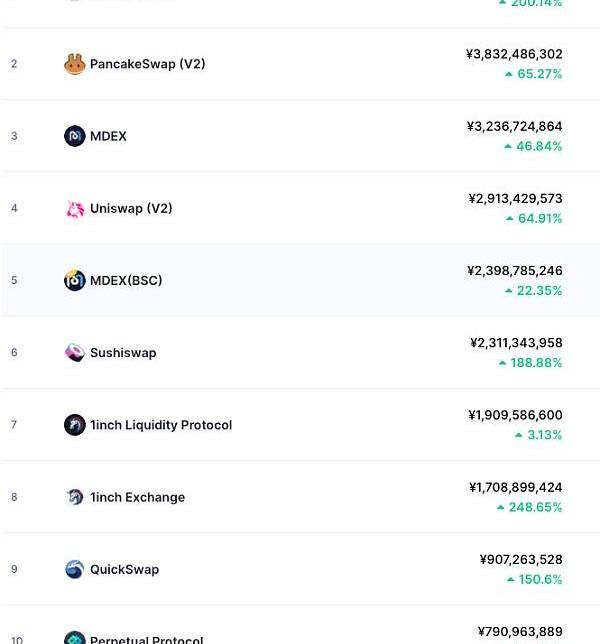Click the Perpetual Protocol teal icon
The width and height of the screenshot is (600, 644).
tap(75, 638)
